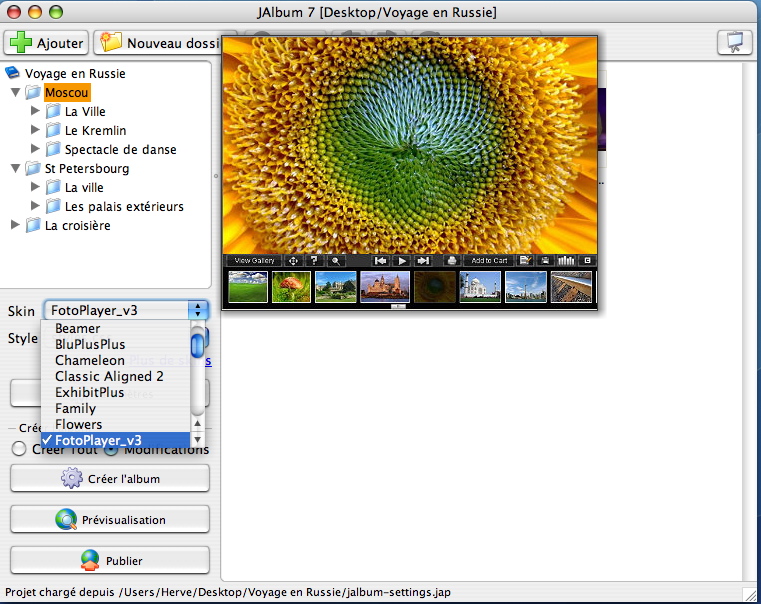This screenshot has height=604, width=761.
Task: Open Prévisualisation via its magnifier globe icon
Action: (66, 520)
